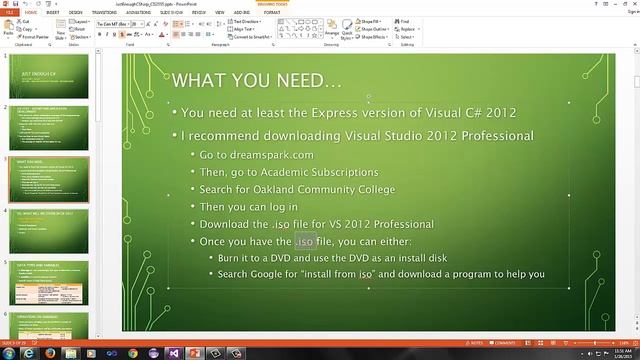Click the 'Go to dreamspark.com' bullet
The image size is (640, 360).
(x=256, y=155)
